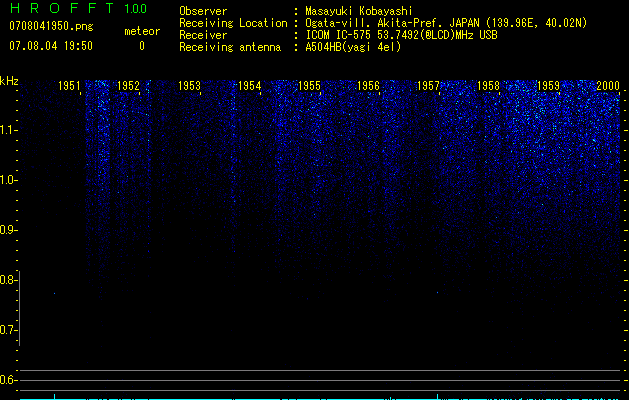This screenshot has width=629, height=400.
Task: Click the kHz axis unit label
Action: tap(9, 81)
